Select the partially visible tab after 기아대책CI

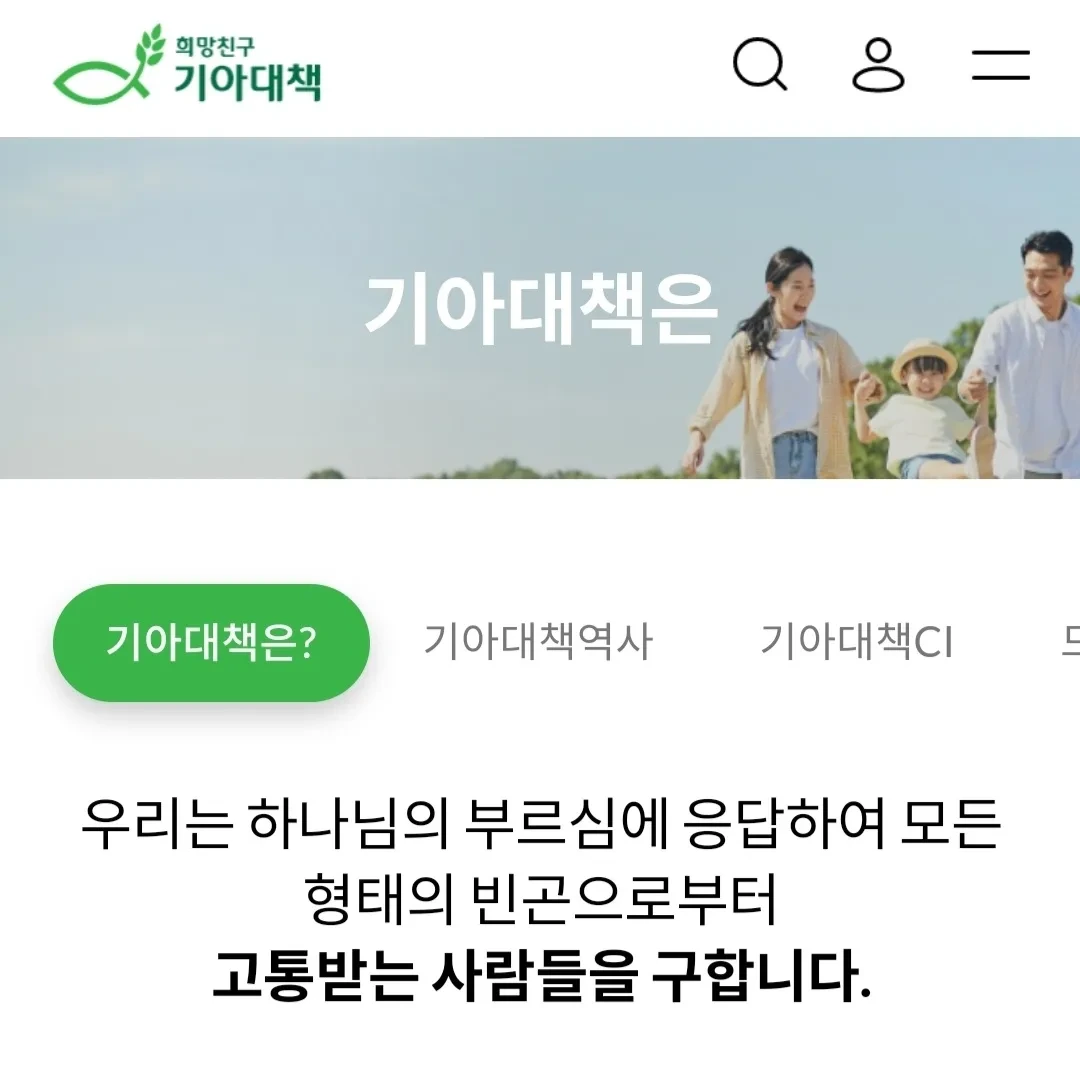[1070, 641]
